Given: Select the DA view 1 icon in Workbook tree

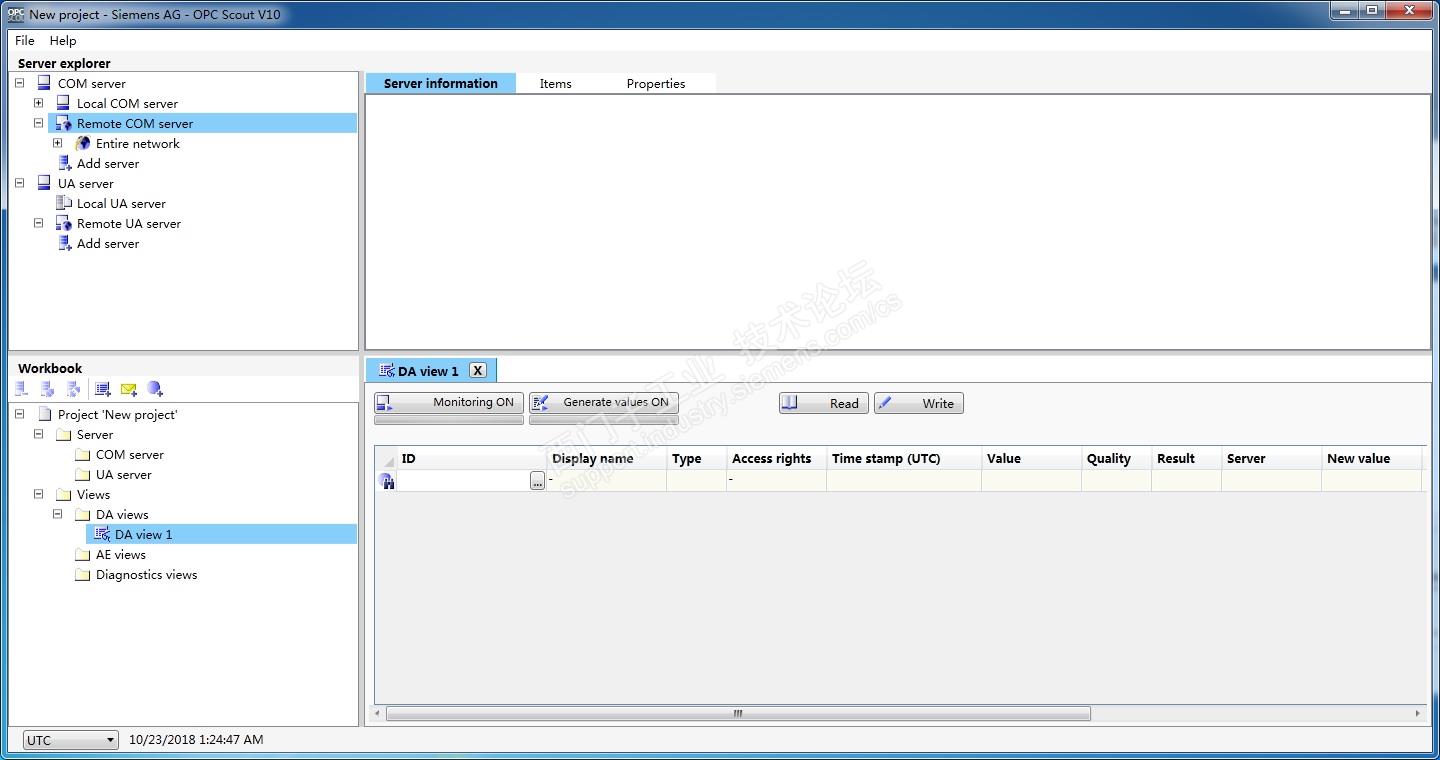Looking at the screenshot, I should (102, 534).
